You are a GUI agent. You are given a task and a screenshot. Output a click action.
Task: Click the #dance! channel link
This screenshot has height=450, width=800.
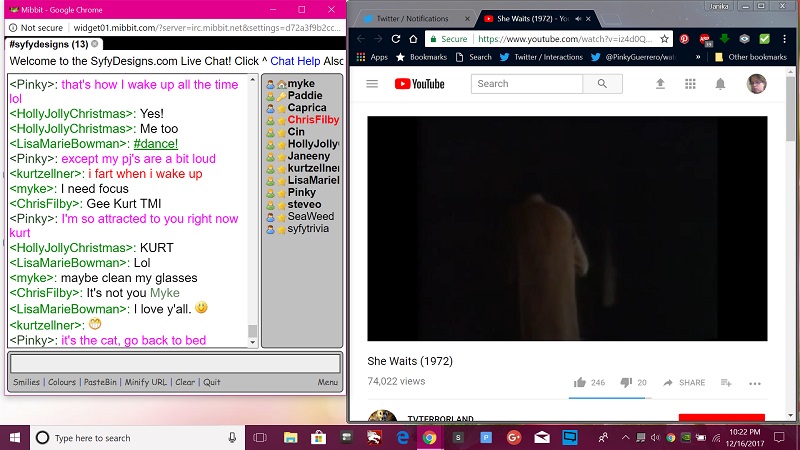(x=156, y=144)
